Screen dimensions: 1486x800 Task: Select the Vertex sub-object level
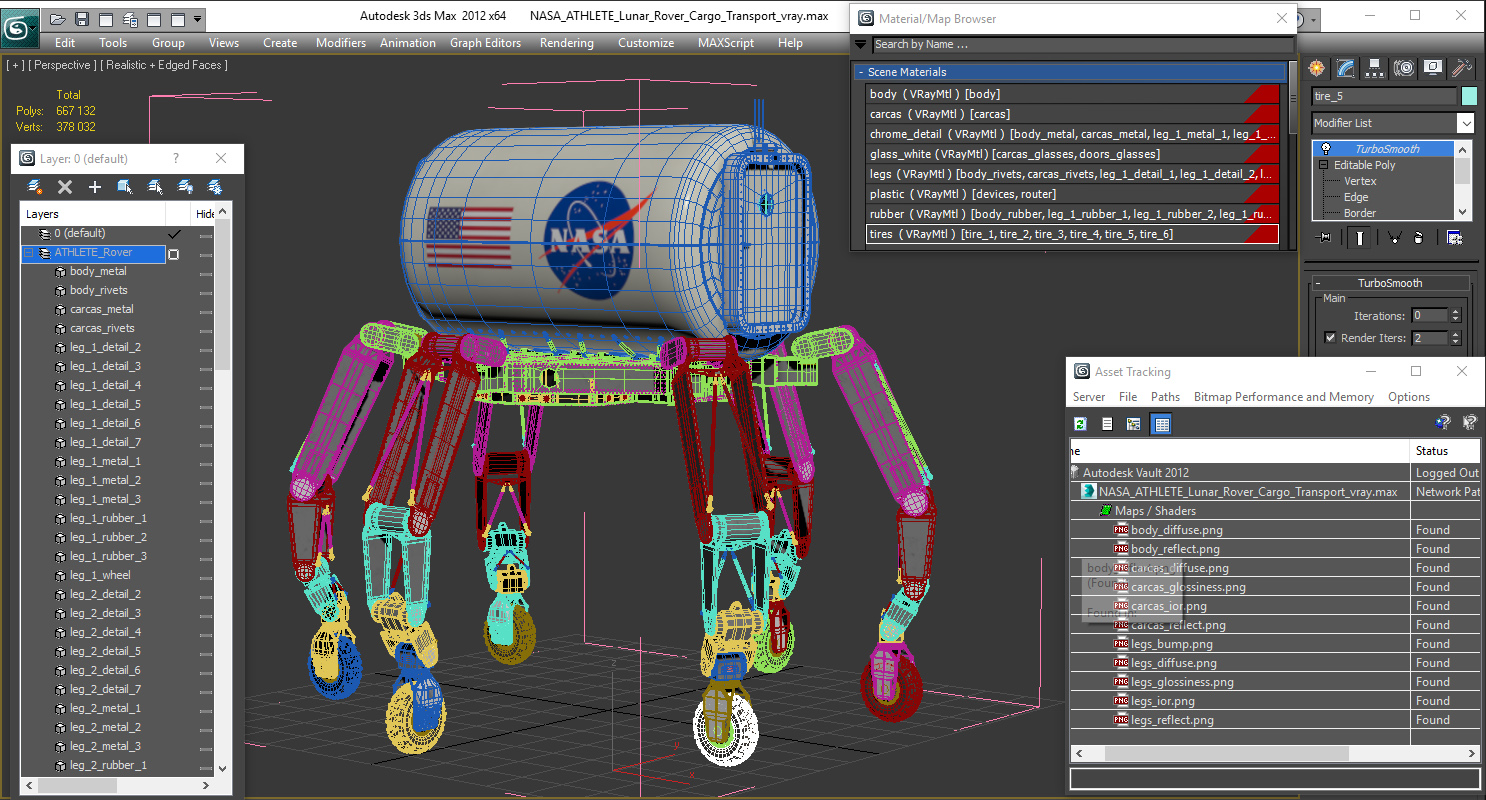tap(1360, 181)
